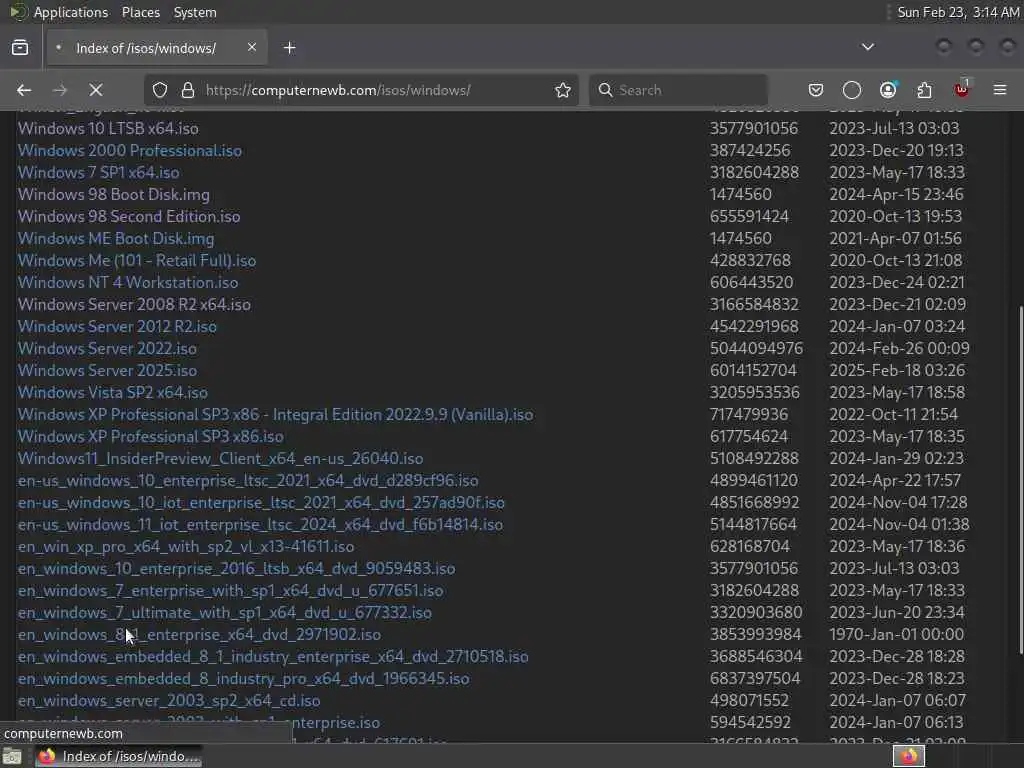1024x768 pixels.
Task: Open Windows XP Professional SP3 x86.iso link
Action: point(151,437)
